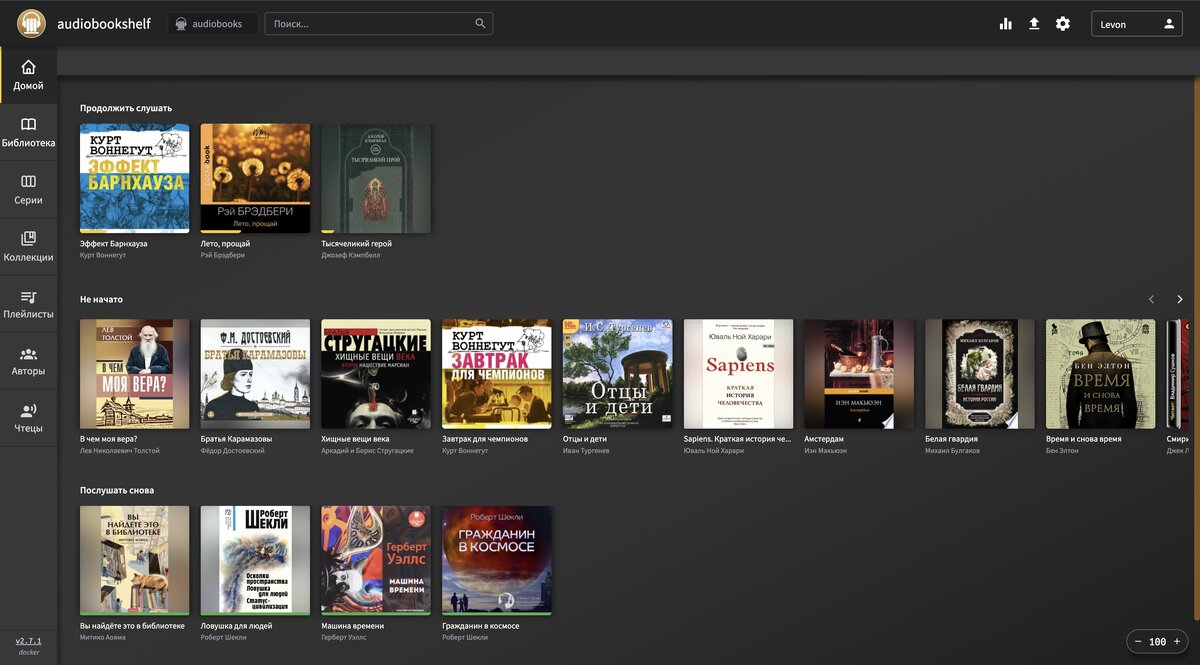
Task: Click author link Герберт Уэллс
Action: (x=344, y=637)
